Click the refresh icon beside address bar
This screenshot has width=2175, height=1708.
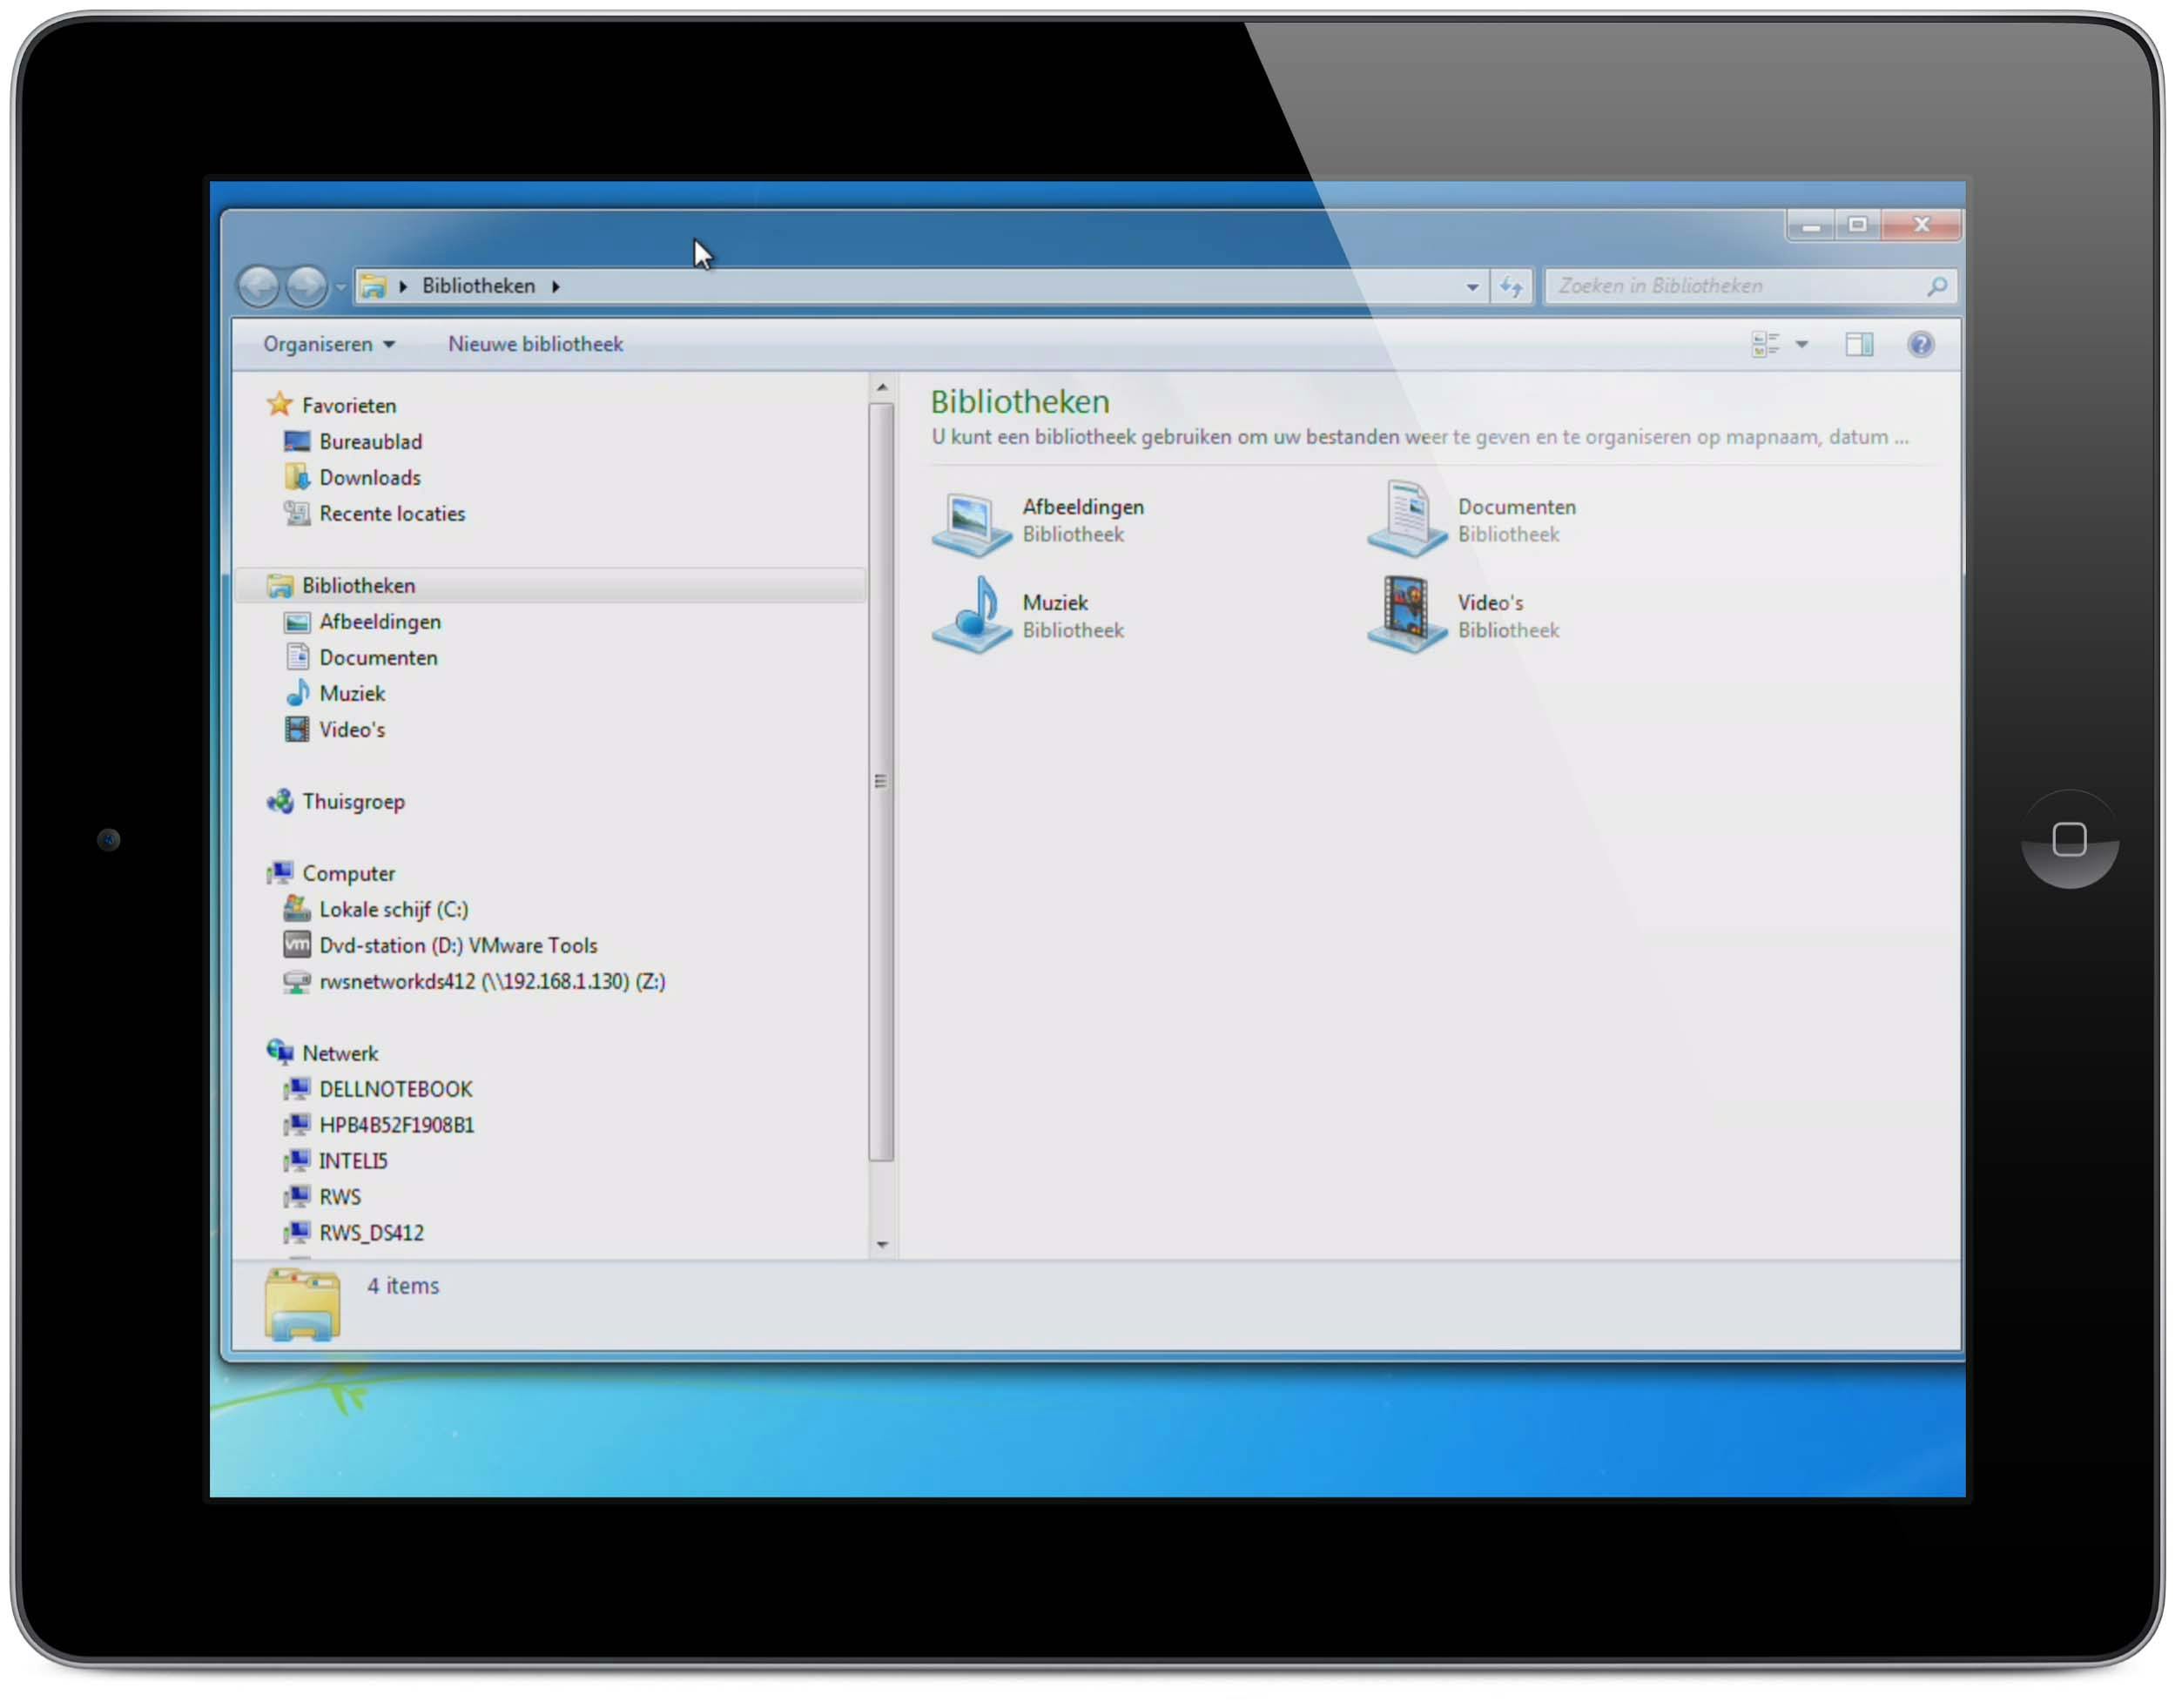click(1511, 287)
